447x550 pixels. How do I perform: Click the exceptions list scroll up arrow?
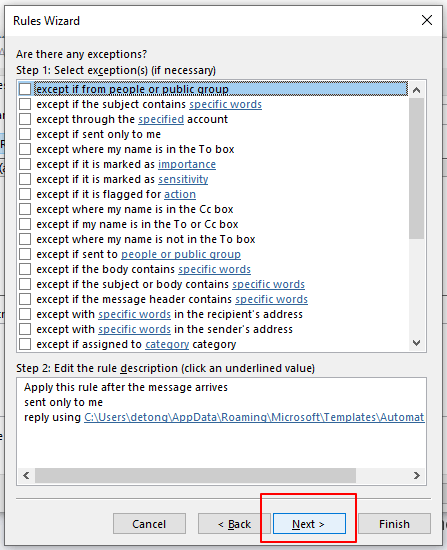pyautogui.click(x=416, y=90)
